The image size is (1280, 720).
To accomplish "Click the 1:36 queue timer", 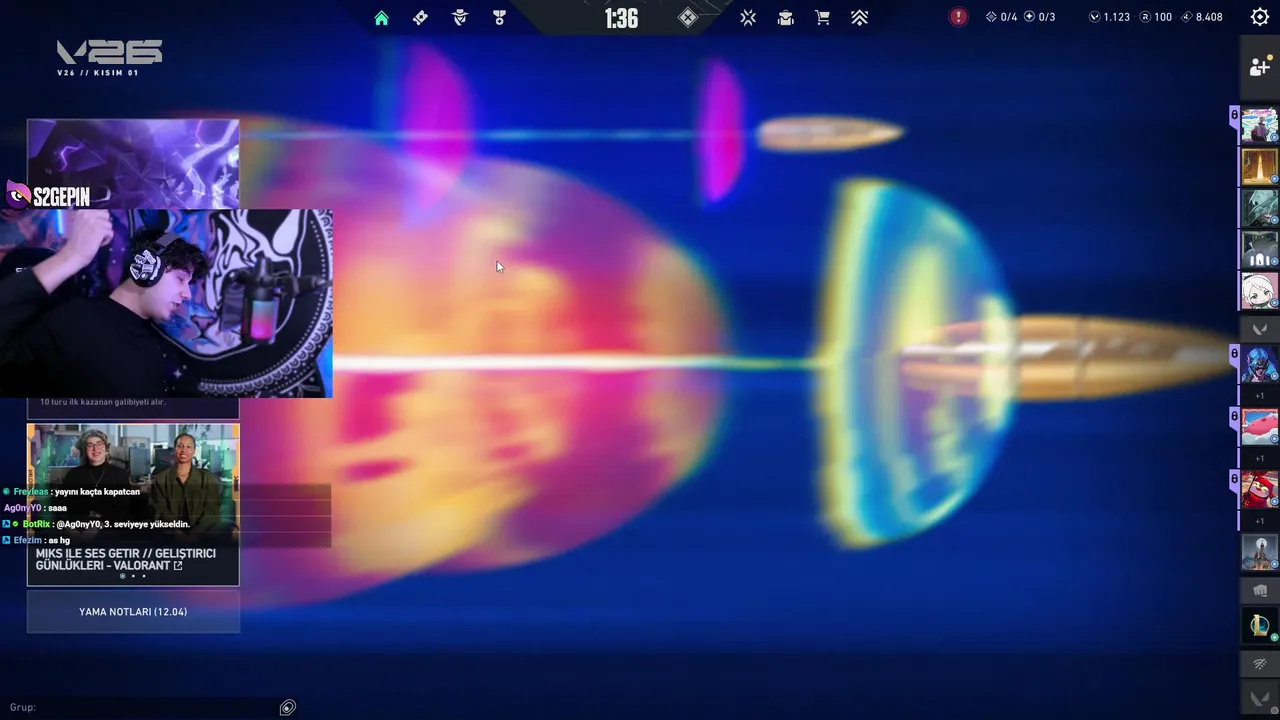I will pyautogui.click(x=621, y=18).
